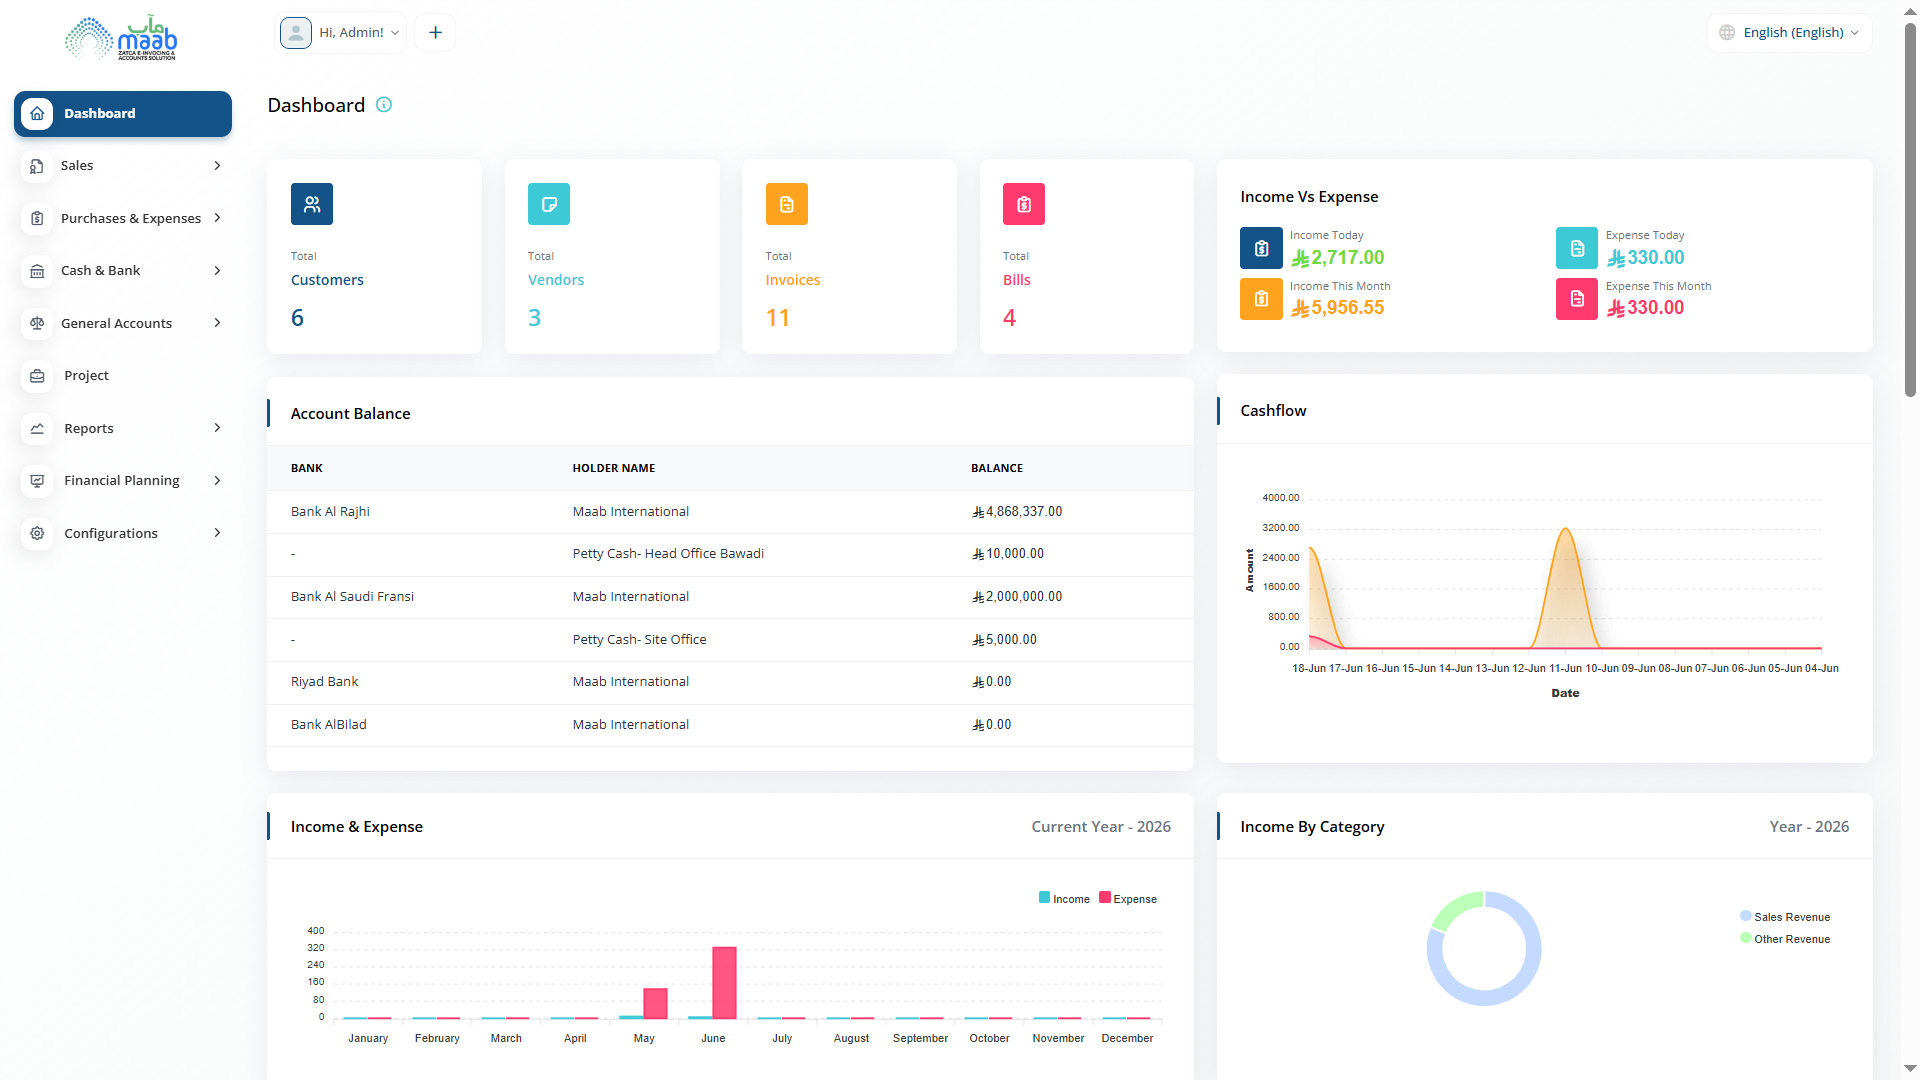Image resolution: width=1920 pixels, height=1080 pixels.
Task: Click the Customers link in card
Action: point(327,281)
